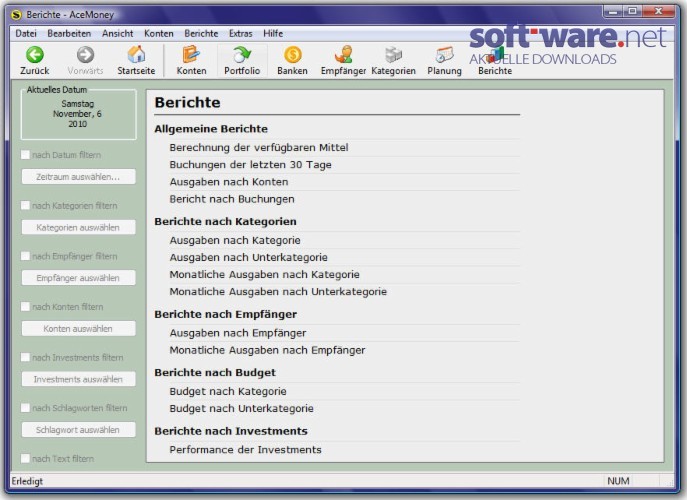Open Konten in the toolbar
This screenshot has width=687, height=500.
pos(191,60)
